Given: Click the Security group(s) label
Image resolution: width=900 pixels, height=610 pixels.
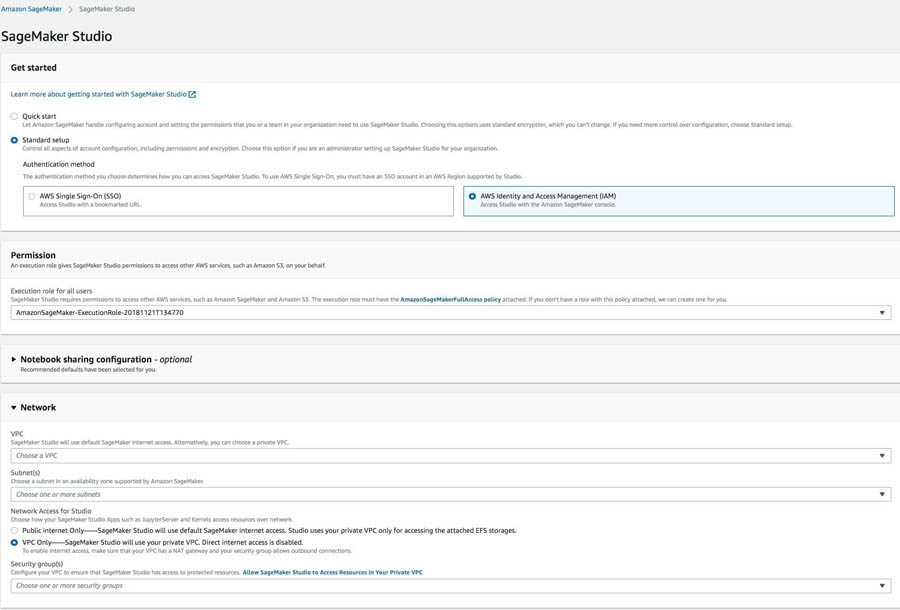Looking at the screenshot, I should coord(37,564).
